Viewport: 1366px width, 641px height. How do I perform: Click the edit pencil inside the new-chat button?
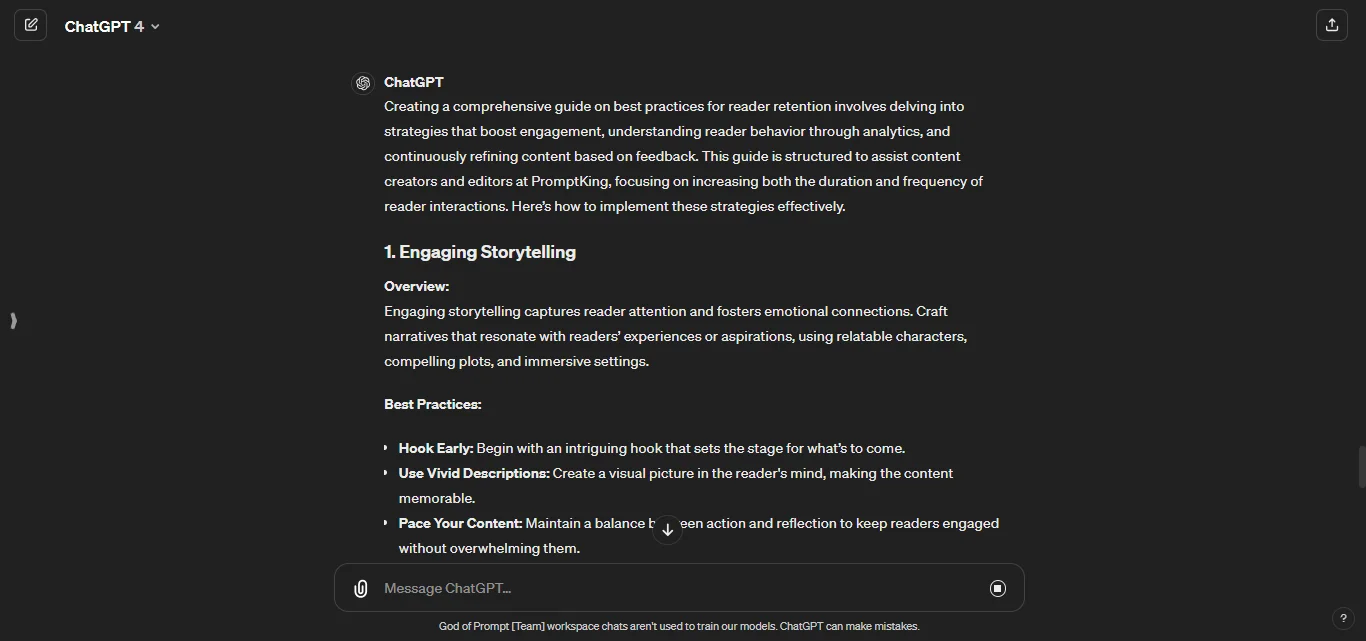tap(31, 25)
